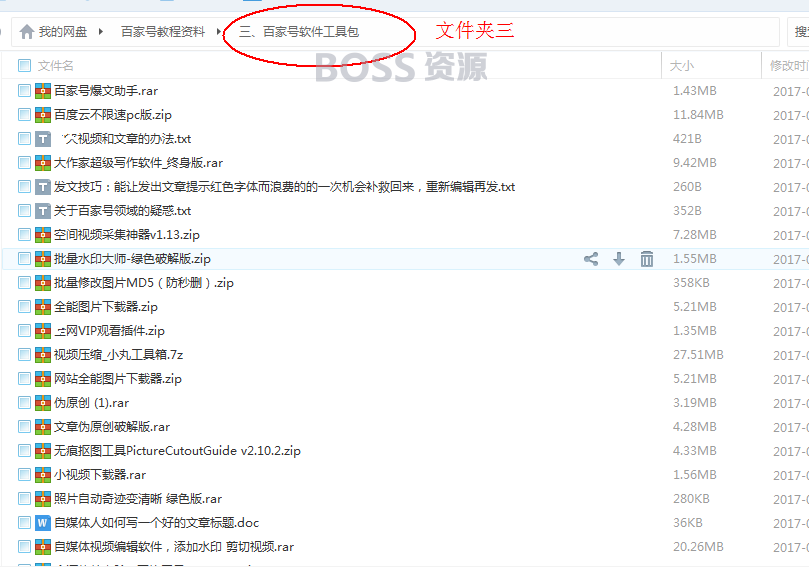Click archive icon of 全能图片下载器.zip
The image size is (809, 580).
tap(43, 307)
